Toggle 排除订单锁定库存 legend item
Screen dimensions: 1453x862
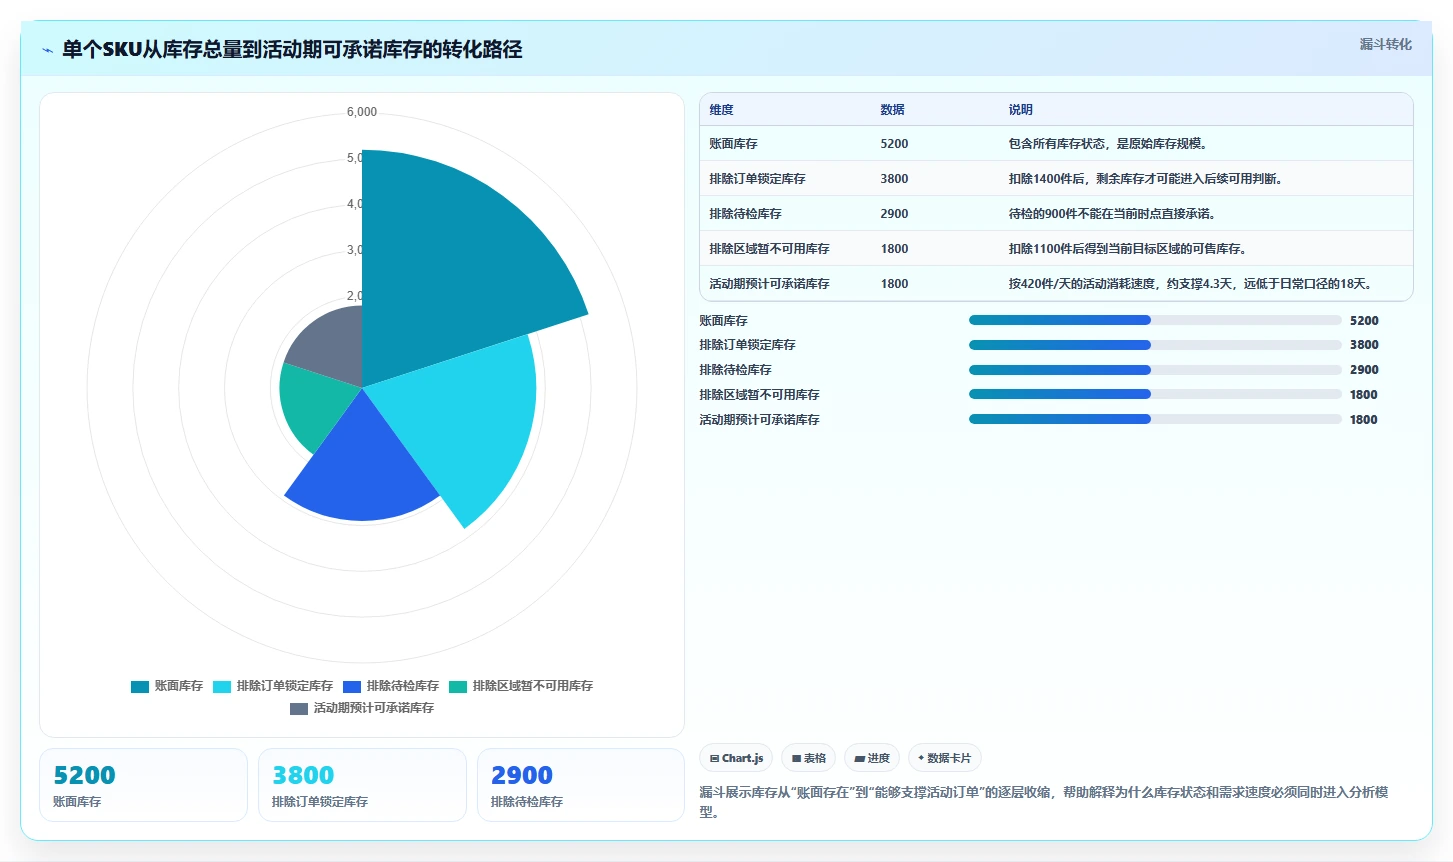point(272,686)
